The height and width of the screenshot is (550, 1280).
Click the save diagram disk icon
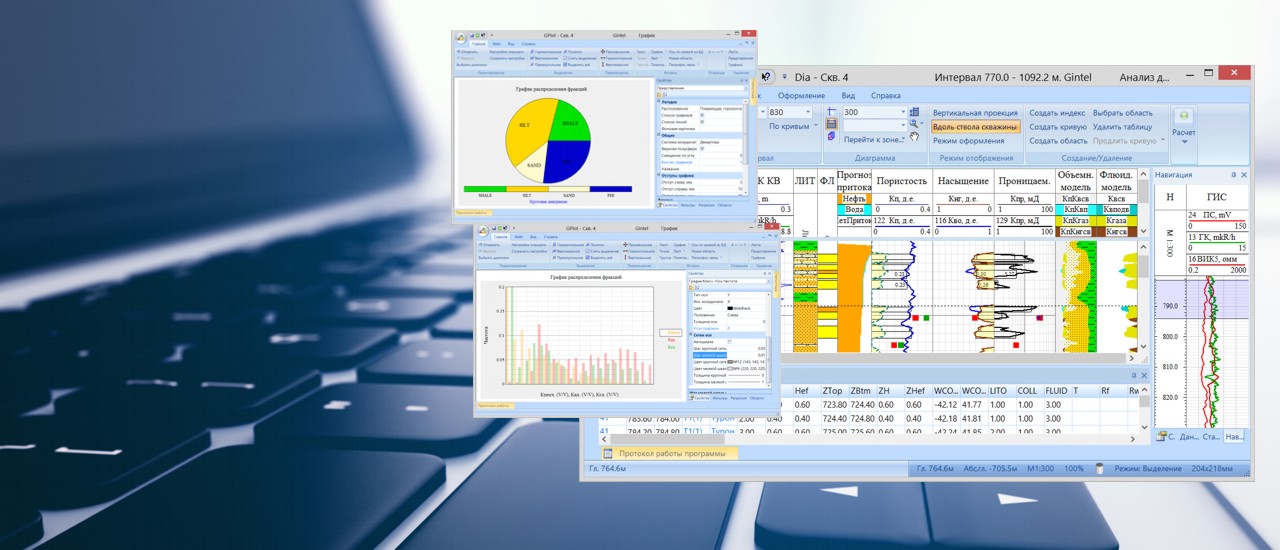[831, 124]
